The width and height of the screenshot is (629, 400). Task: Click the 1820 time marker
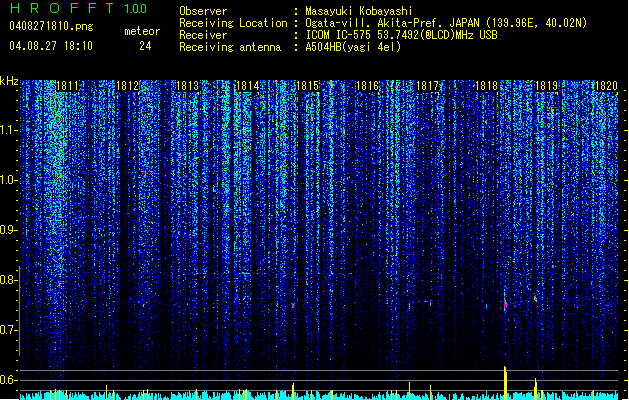pyautogui.click(x=607, y=86)
